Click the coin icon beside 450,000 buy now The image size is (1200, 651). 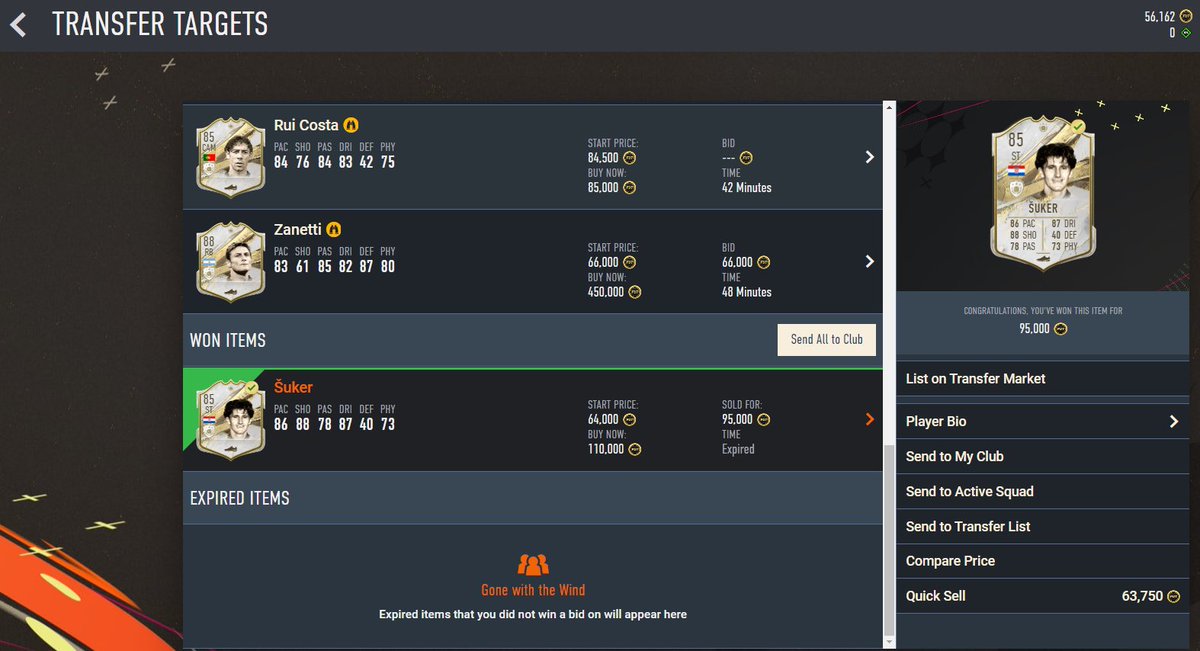point(635,292)
